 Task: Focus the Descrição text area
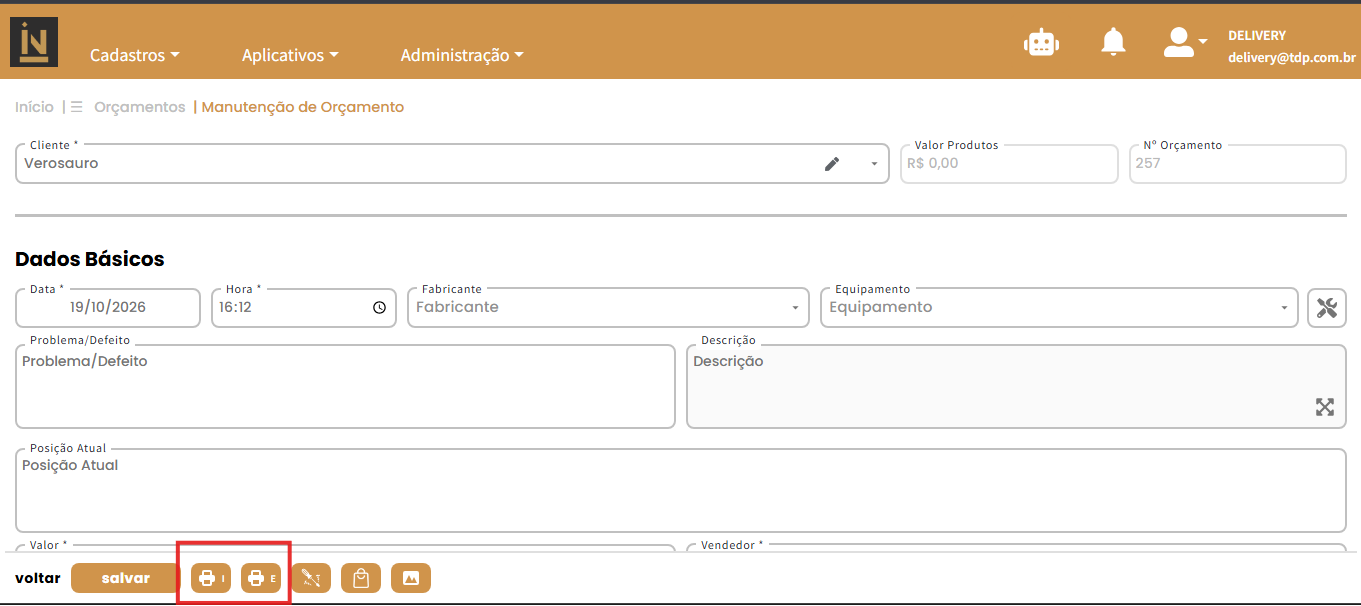[x=1016, y=387]
